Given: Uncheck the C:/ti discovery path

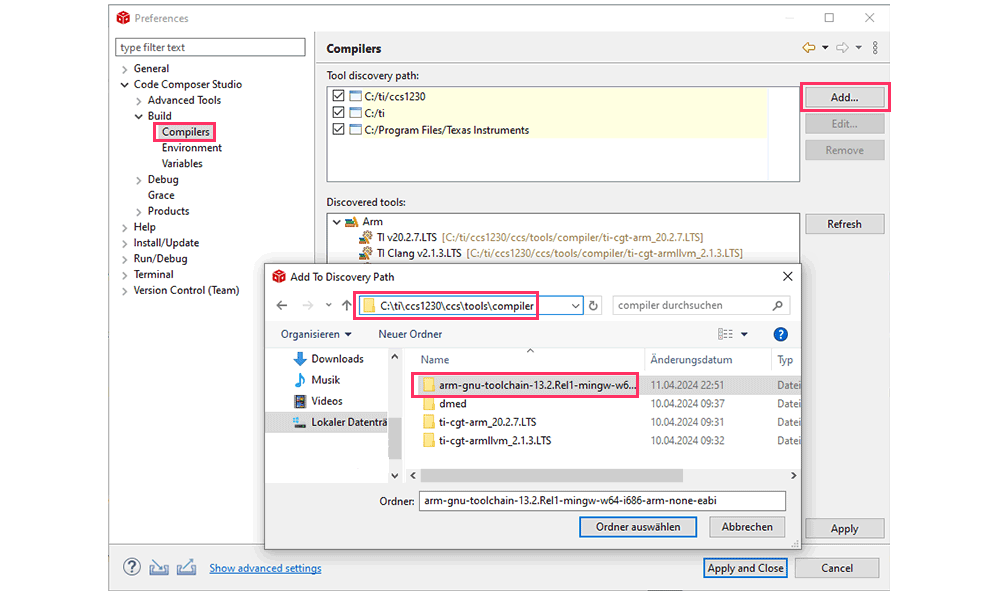Looking at the screenshot, I should click(338, 112).
